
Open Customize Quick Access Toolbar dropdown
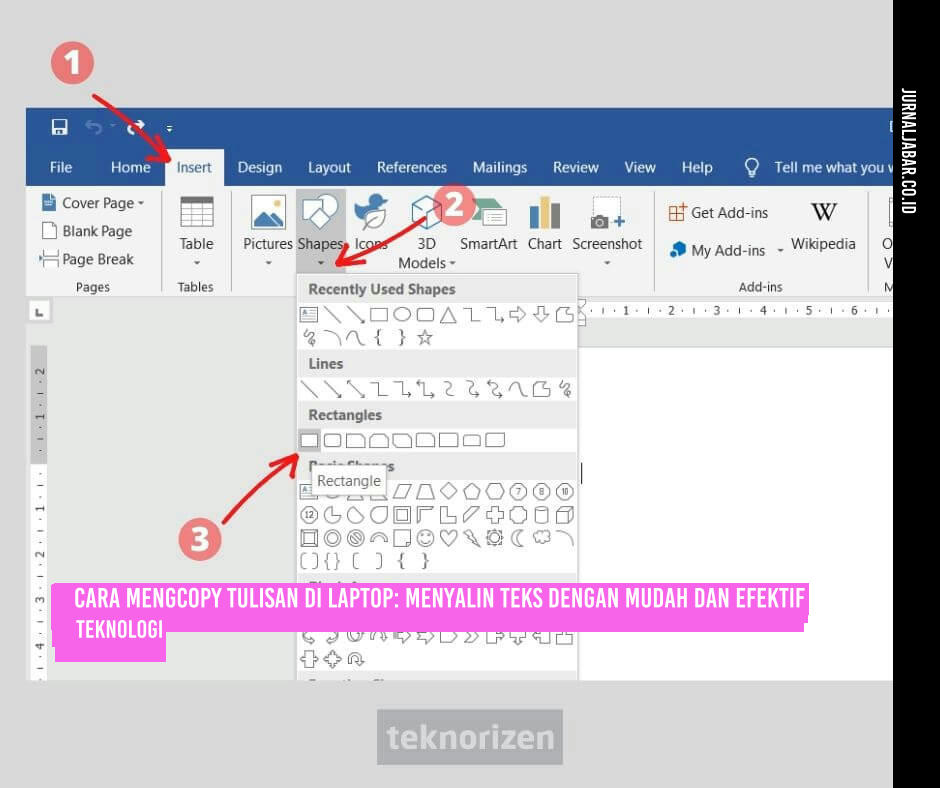[x=170, y=128]
